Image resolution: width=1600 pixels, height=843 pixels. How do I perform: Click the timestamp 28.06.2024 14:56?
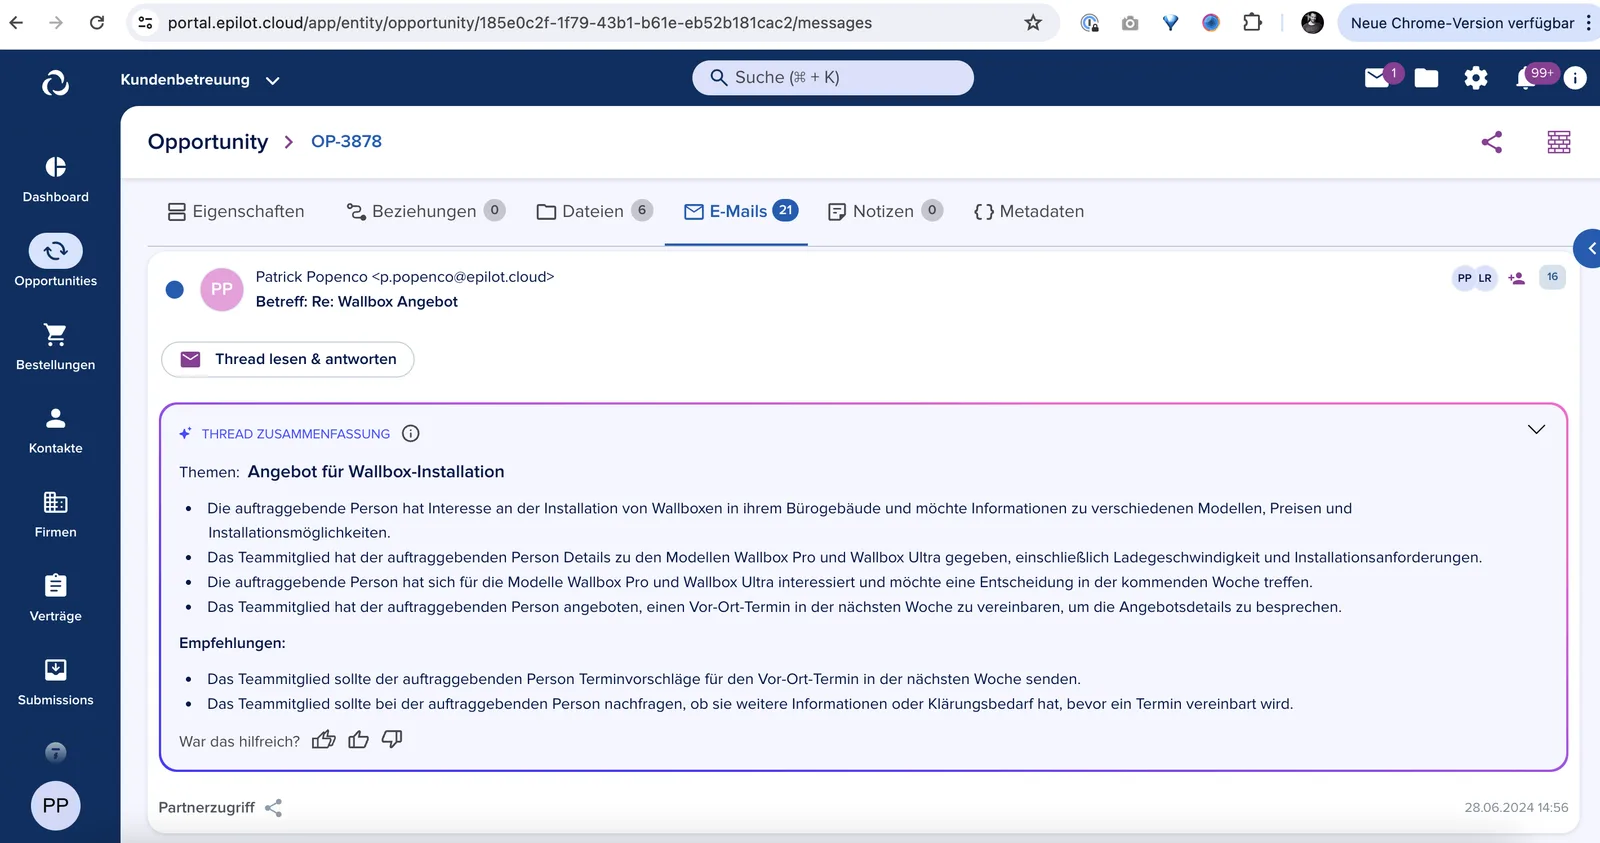(1516, 808)
